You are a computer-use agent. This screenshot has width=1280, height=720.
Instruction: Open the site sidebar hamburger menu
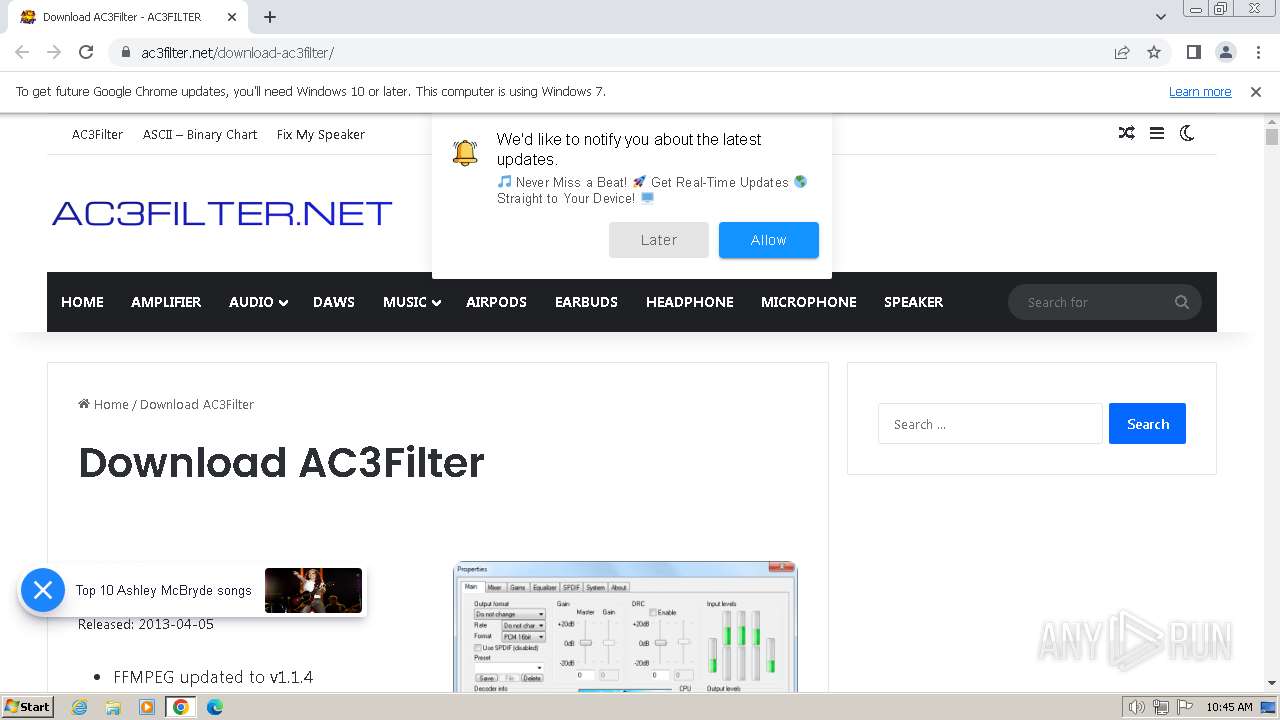(1157, 133)
